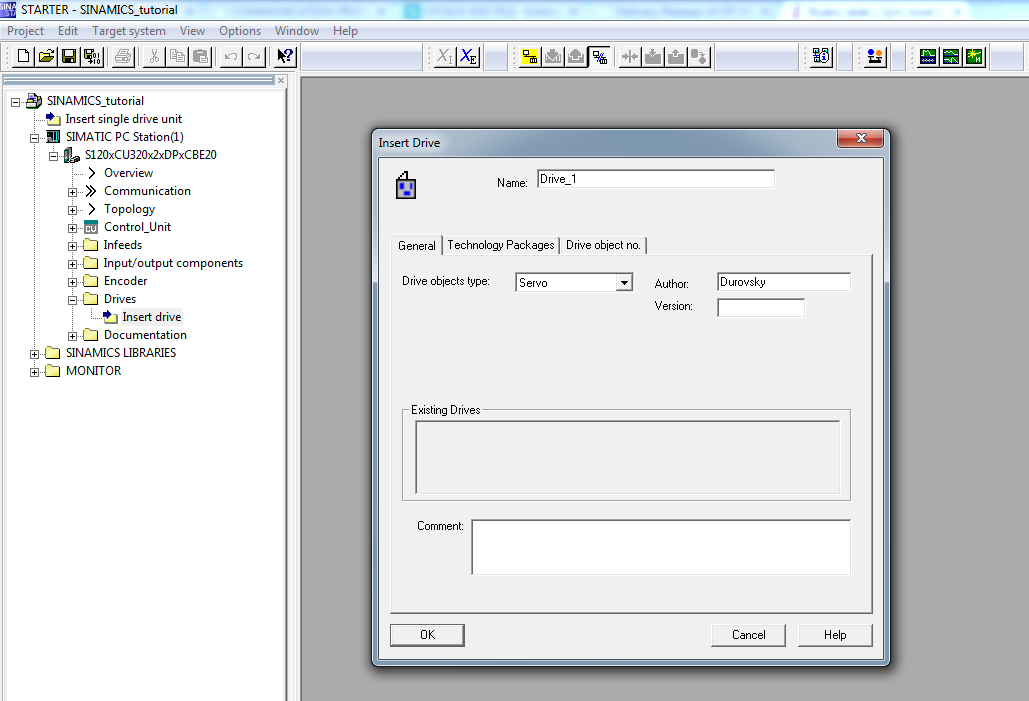
Task: Open the Drive objects type dropdown
Action: point(624,282)
